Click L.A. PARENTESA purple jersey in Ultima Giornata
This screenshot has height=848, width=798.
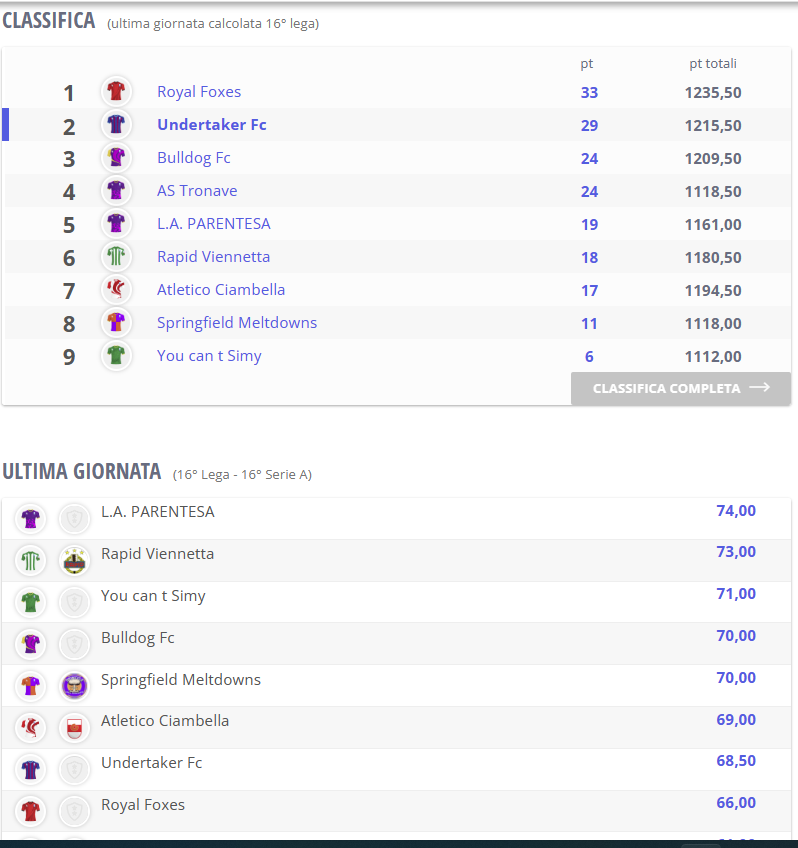(x=31, y=519)
